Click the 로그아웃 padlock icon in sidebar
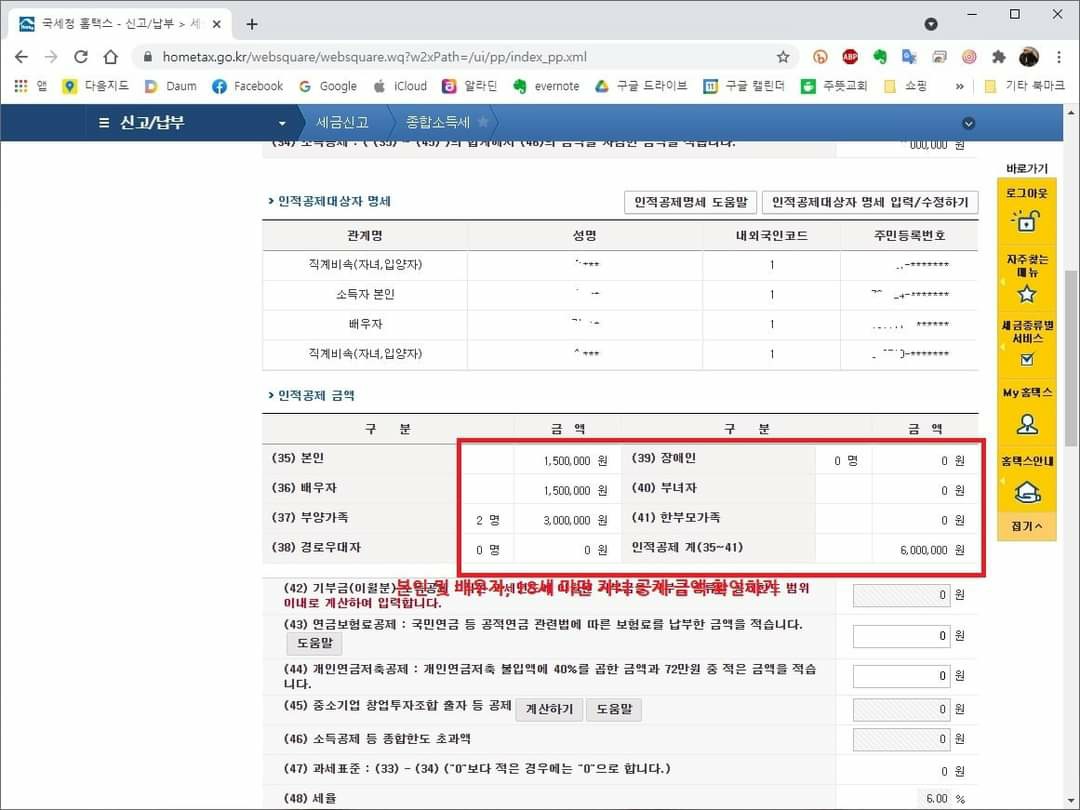Viewport: 1080px width, 810px height. [x=1026, y=221]
